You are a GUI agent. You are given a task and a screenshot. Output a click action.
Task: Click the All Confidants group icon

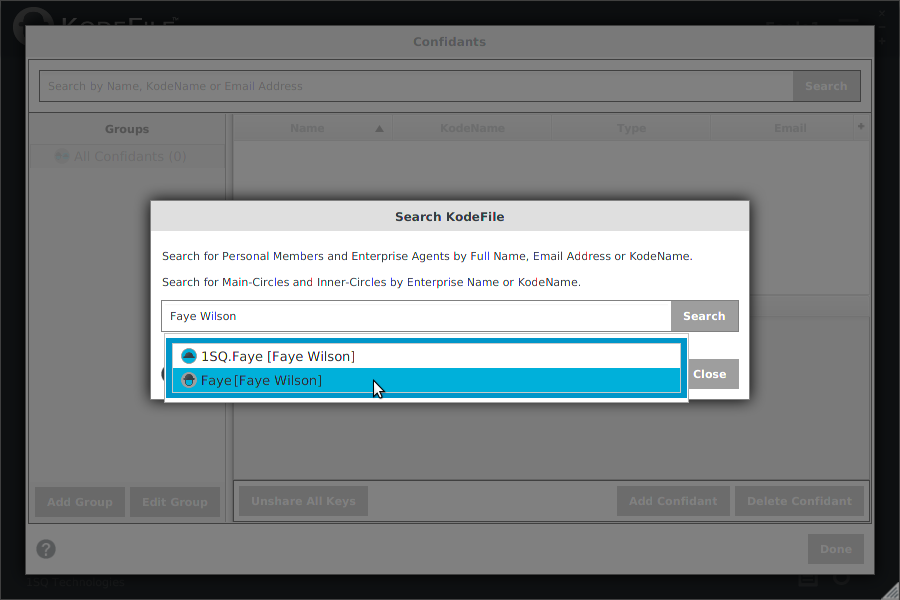click(x=61, y=156)
